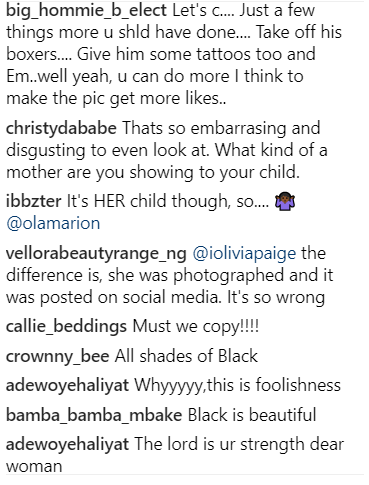Click the 'The lord is ur strength' comment
The width and height of the screenshot is (369, 485).
[175, 455]
